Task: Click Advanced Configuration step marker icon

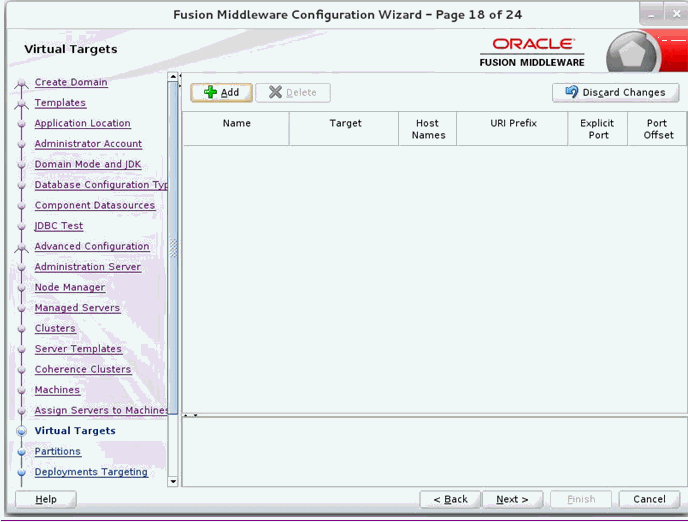Action: tap(21, 248)
